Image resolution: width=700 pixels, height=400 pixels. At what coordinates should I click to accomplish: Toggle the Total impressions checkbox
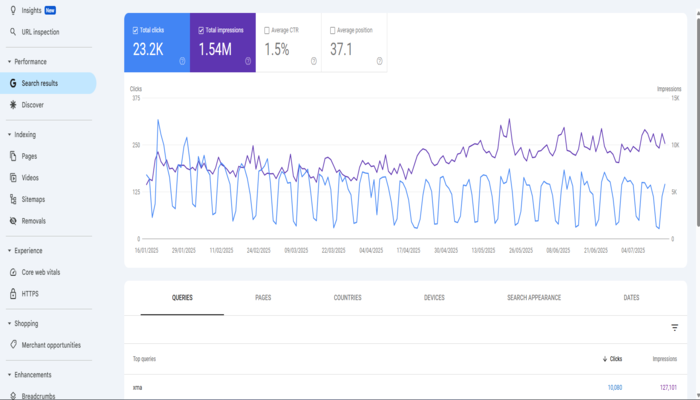201,30
